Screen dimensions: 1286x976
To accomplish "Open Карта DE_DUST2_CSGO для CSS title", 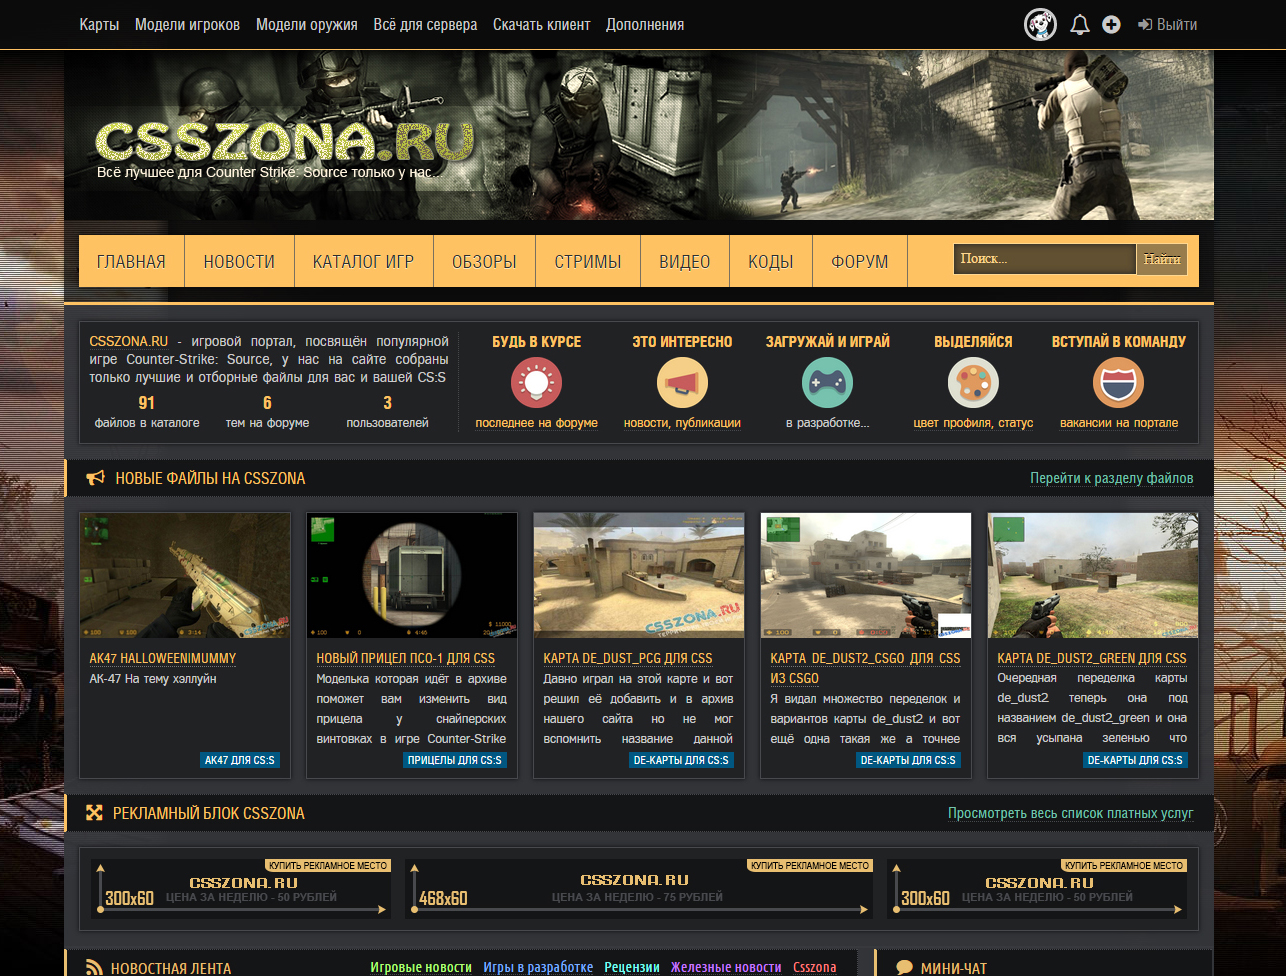I will (x=865, y=668).
